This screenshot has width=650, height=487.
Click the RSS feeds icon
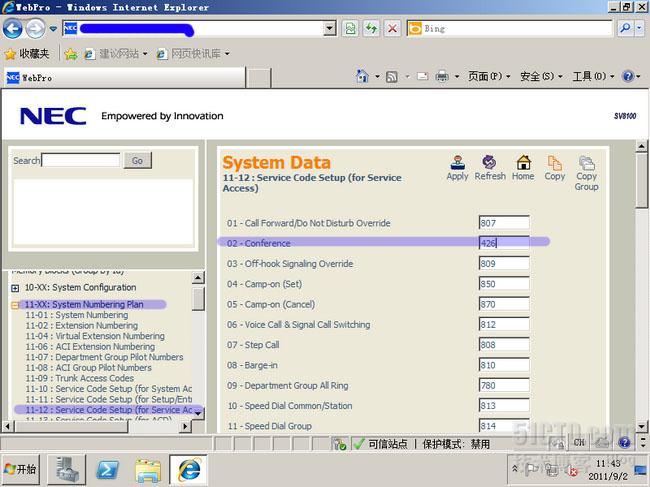click(x=392, y=77)
